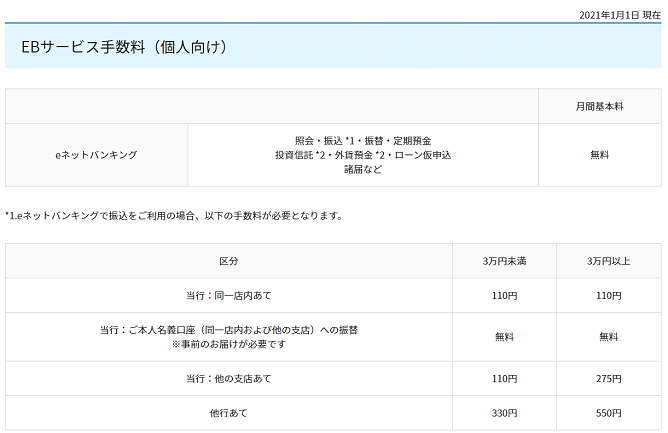Click the 550円 fee cell
Screen dimensions: 668x433
(x=609, y=413)
